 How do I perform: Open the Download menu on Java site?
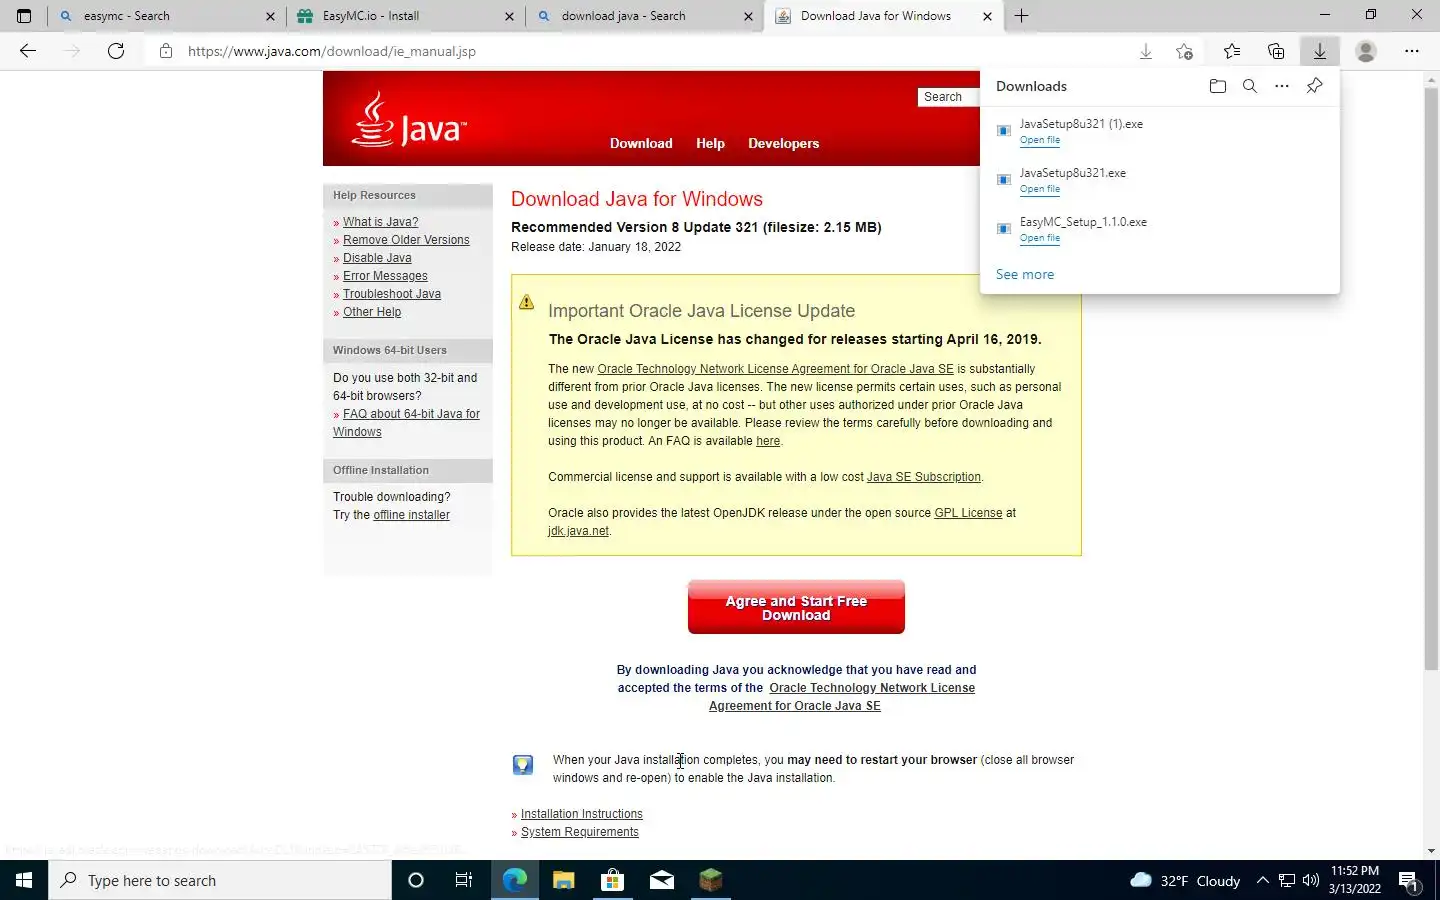[x=641, y=143]
